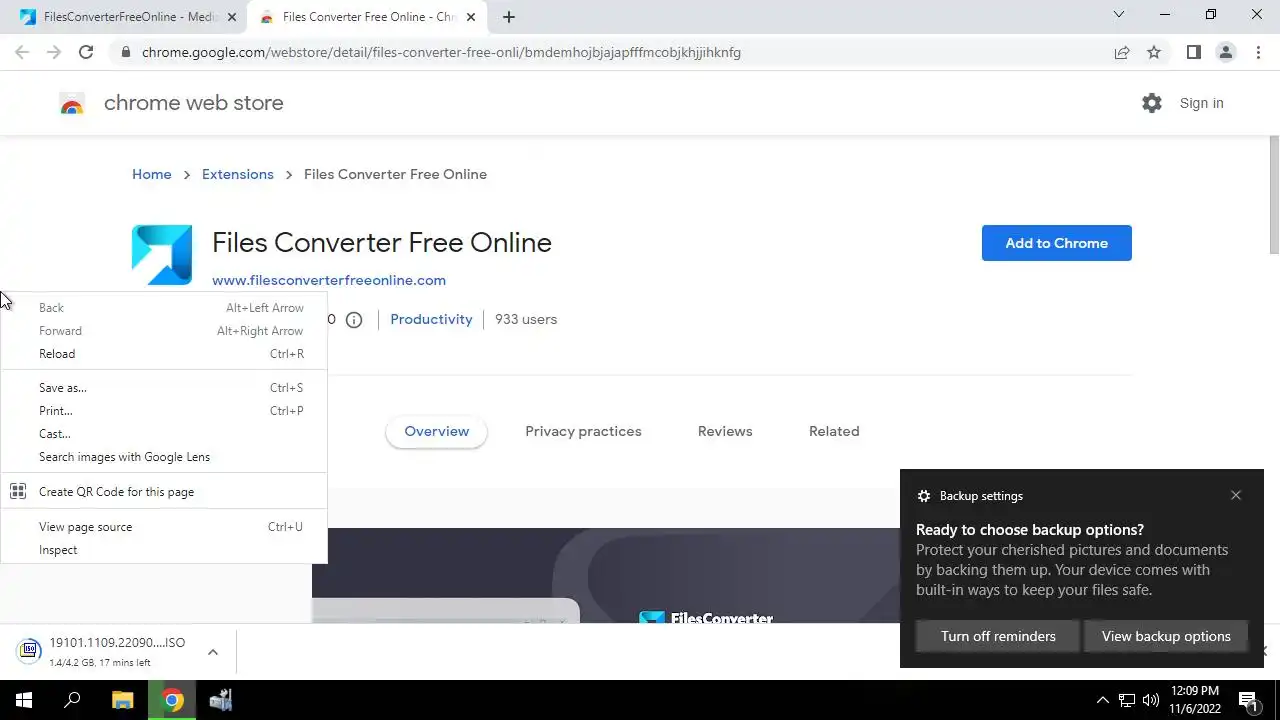Open network tray icon
This screenshot has height=720, width=1280.
(1127, 700)
